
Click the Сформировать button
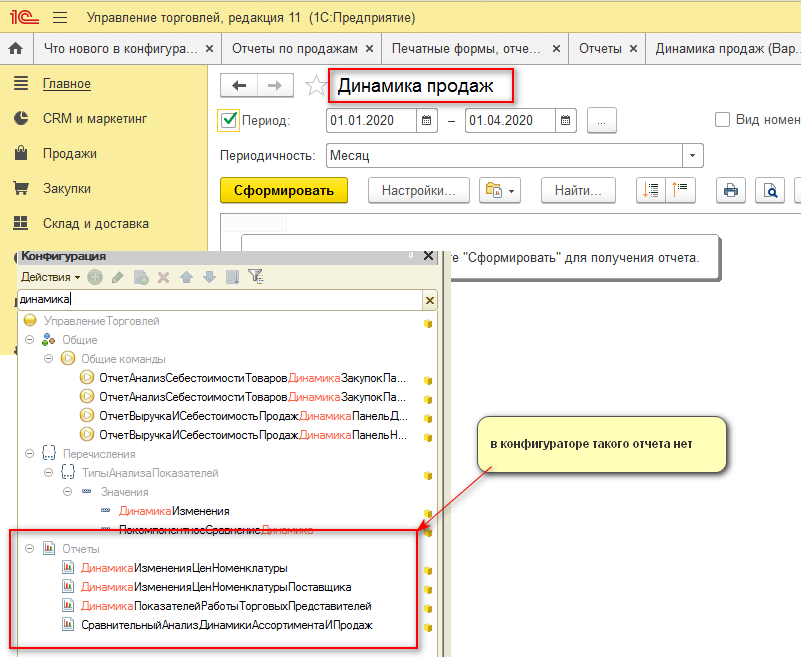pos(283,190)
